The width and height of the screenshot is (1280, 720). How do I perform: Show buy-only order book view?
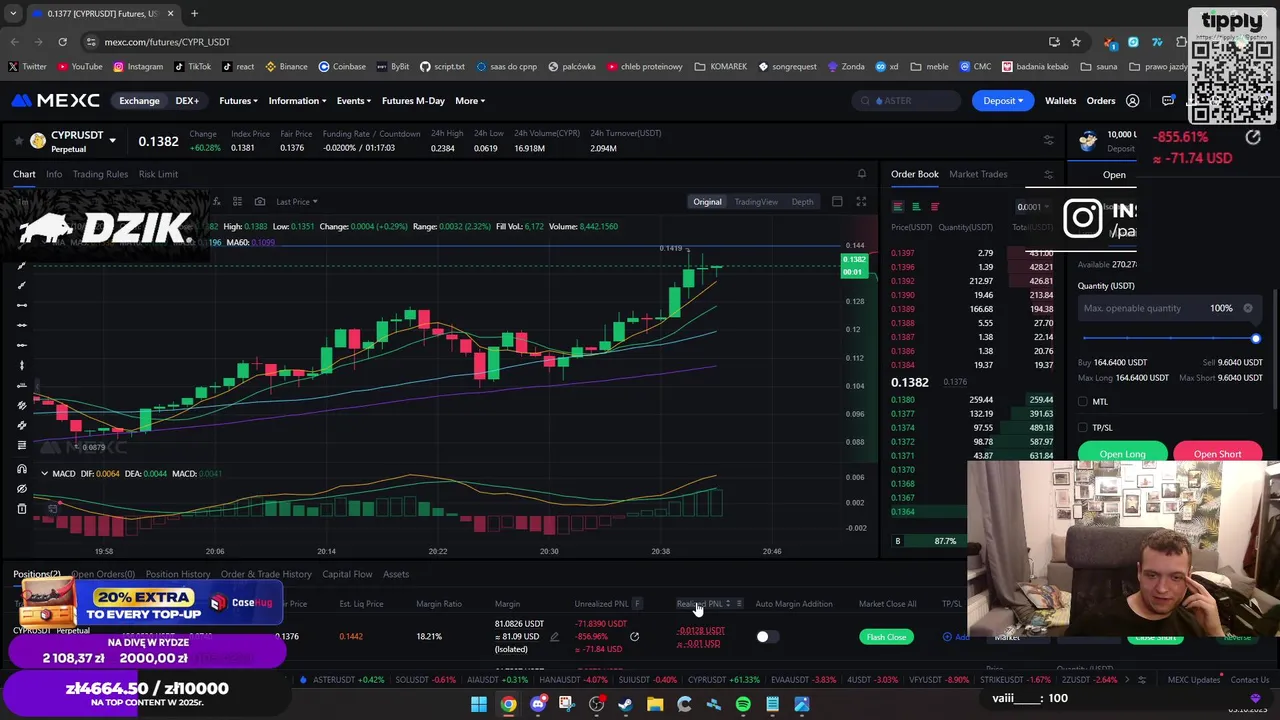pyautogui.click(x=916, y=207)
